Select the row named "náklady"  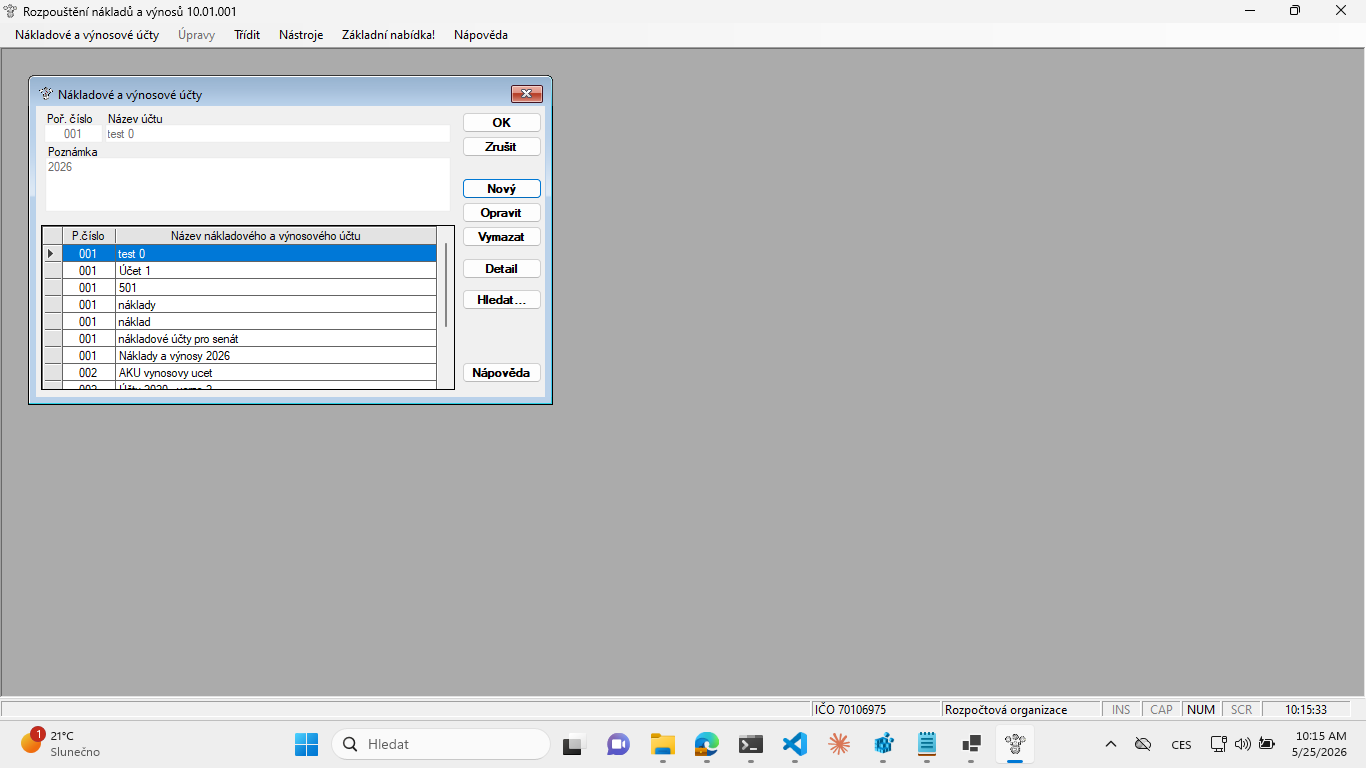(240, 305)
